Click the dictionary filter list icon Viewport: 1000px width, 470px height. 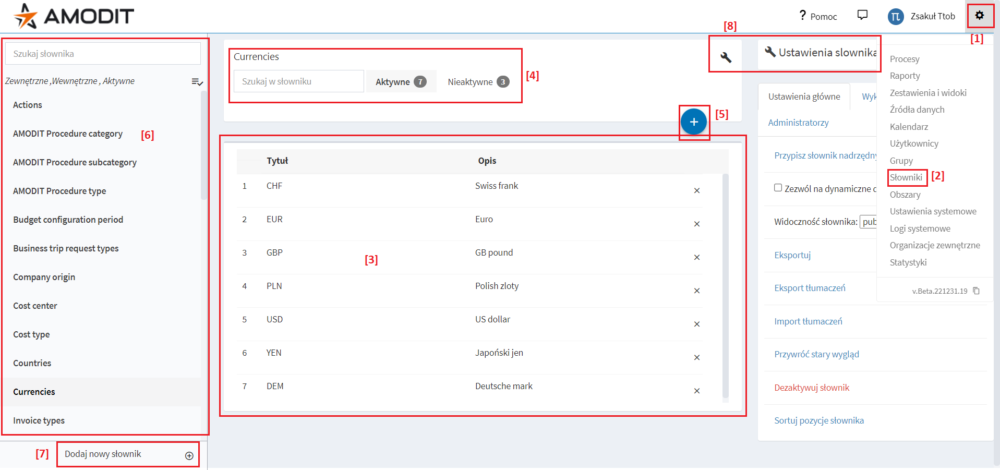(197, 81)
